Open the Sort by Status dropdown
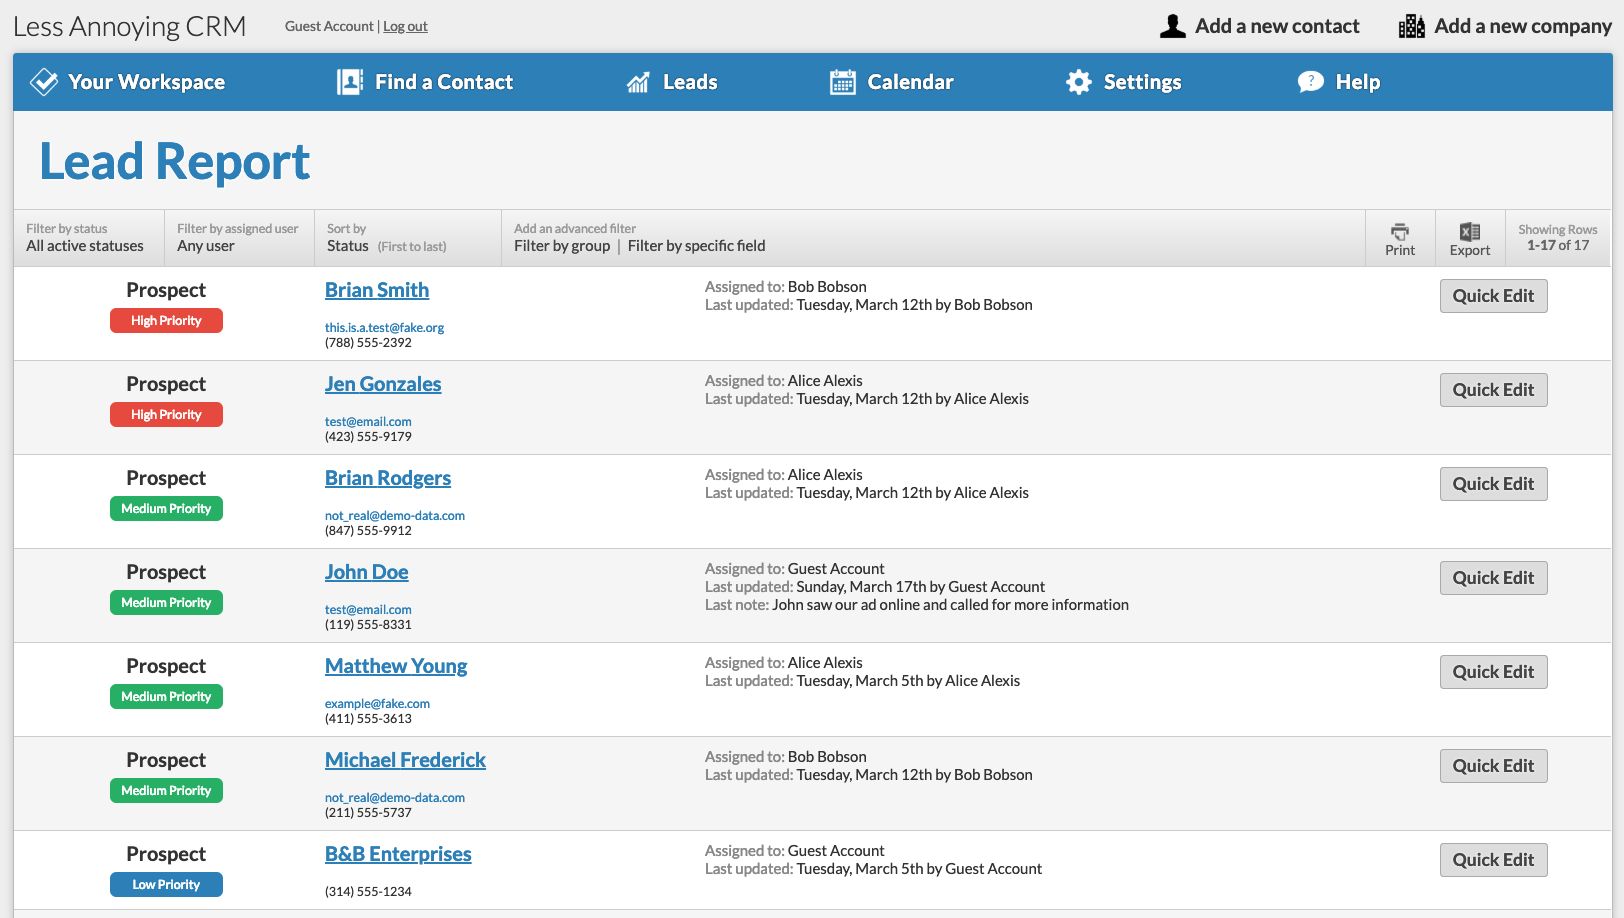The height and width of the screenshot is (918, 1624). pyautogui.click(x=408, y=238)
